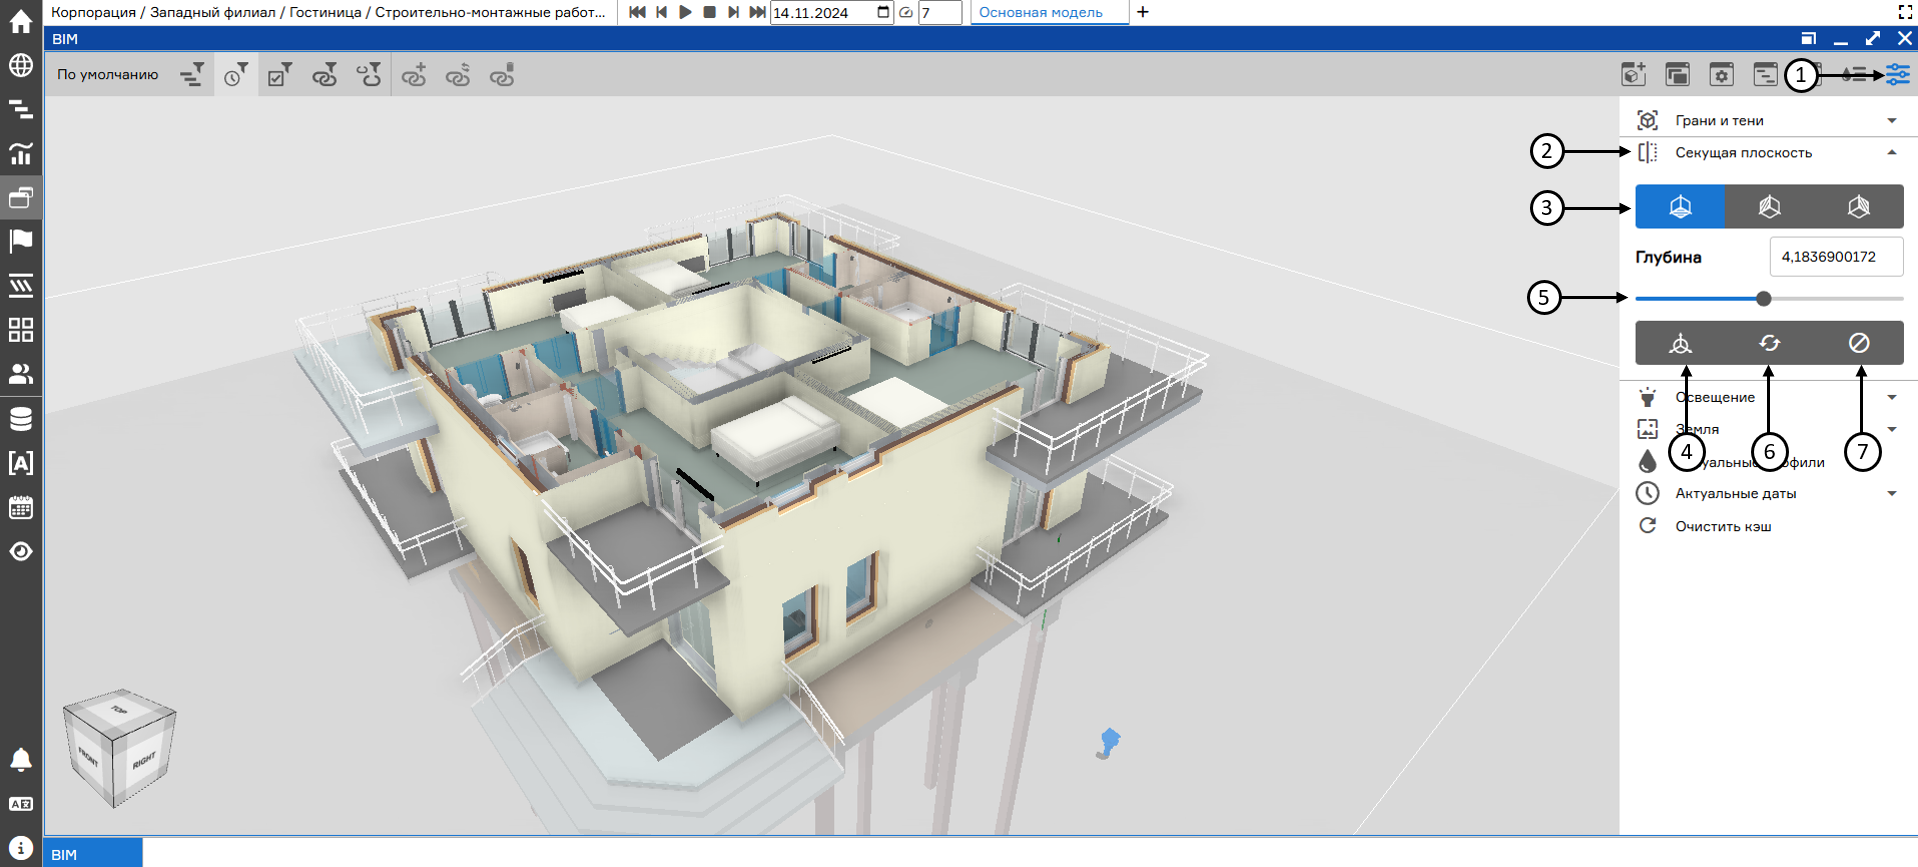Click Очистить кэш

coord(1723,526)
